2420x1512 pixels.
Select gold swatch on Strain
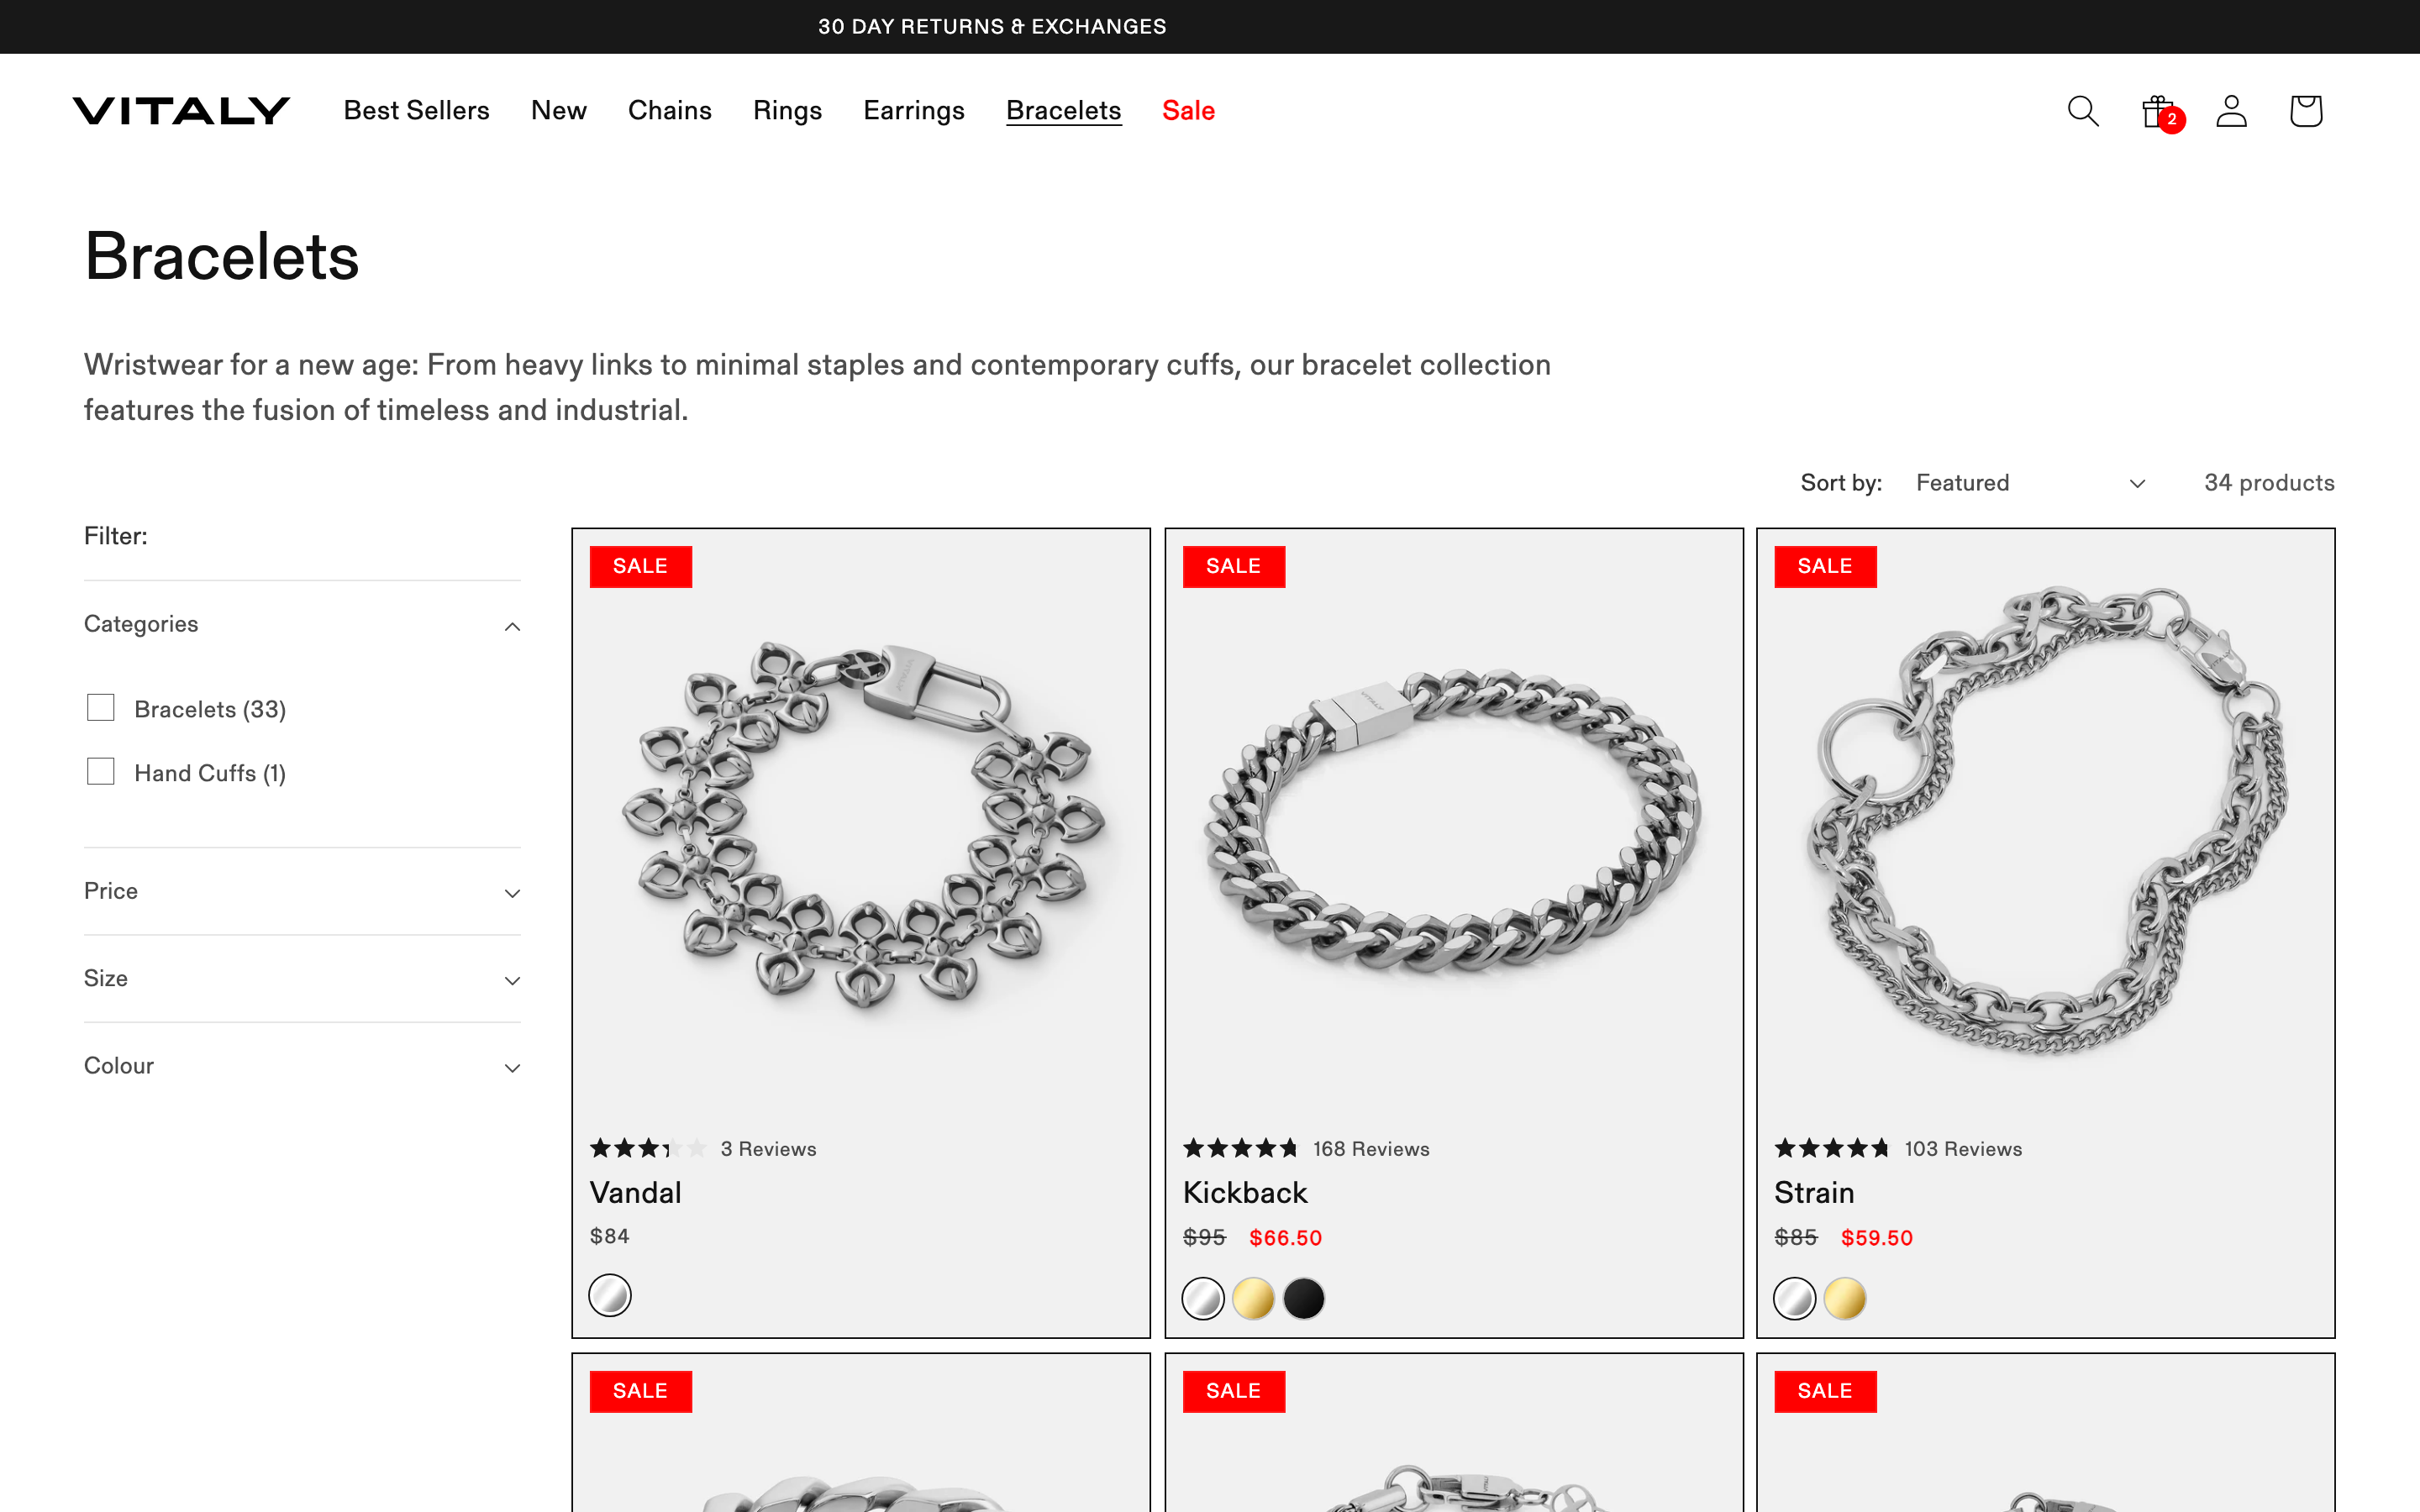point(1845,1299)
